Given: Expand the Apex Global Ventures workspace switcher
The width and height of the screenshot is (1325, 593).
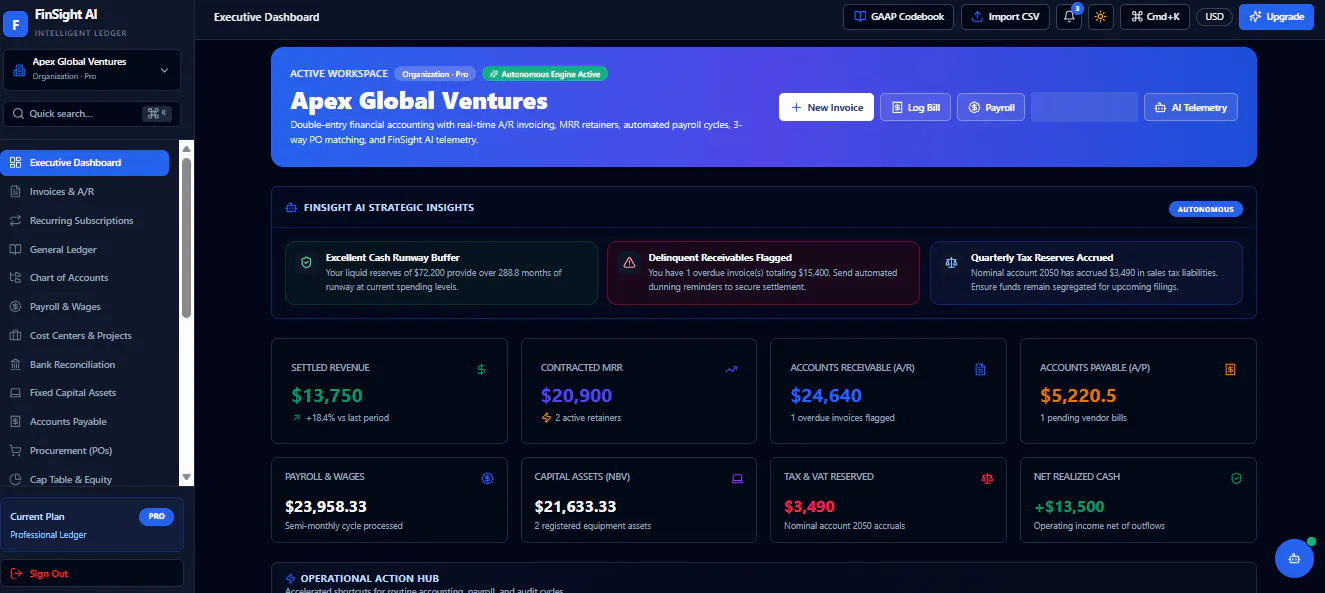Looking at the screenshot, I should pos(92,69).
